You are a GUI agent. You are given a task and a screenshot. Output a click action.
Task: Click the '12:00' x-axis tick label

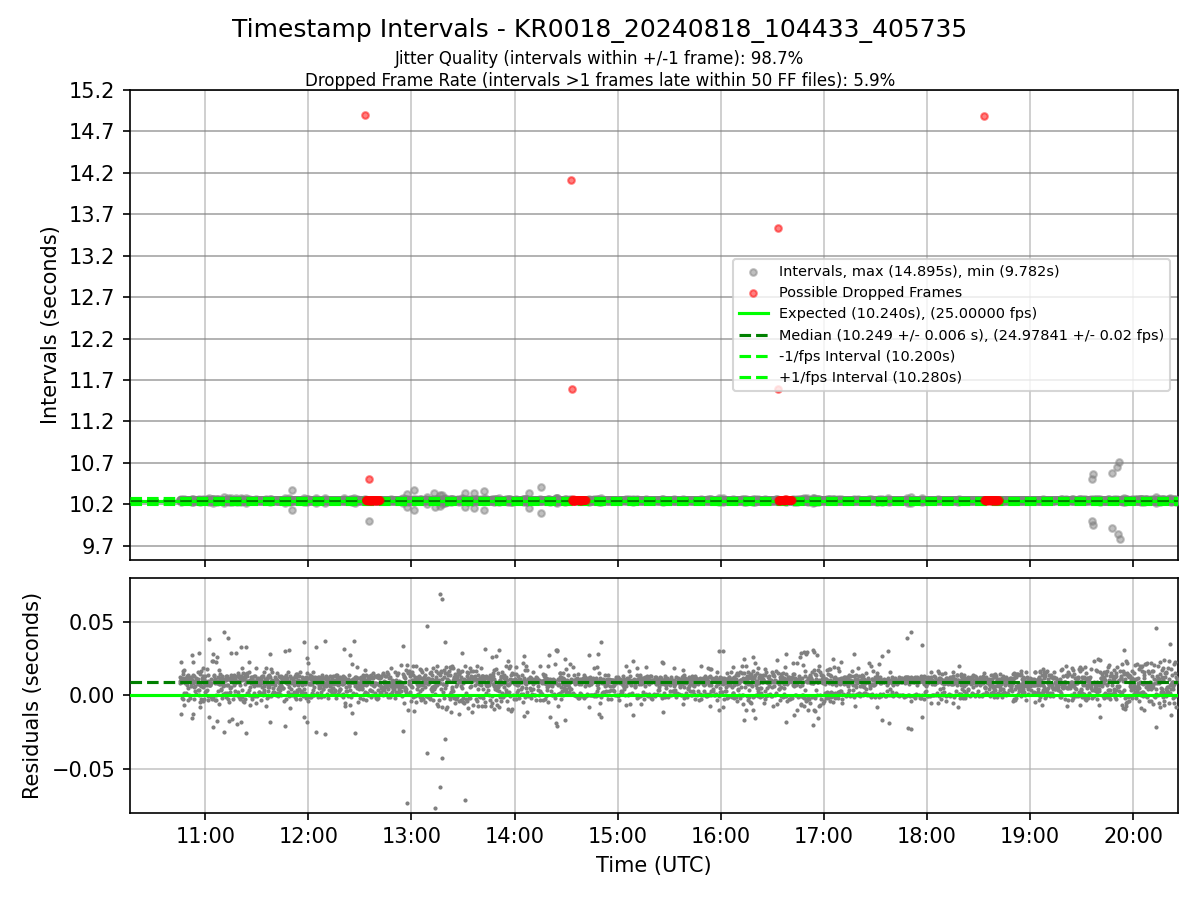tap(308, 837)
